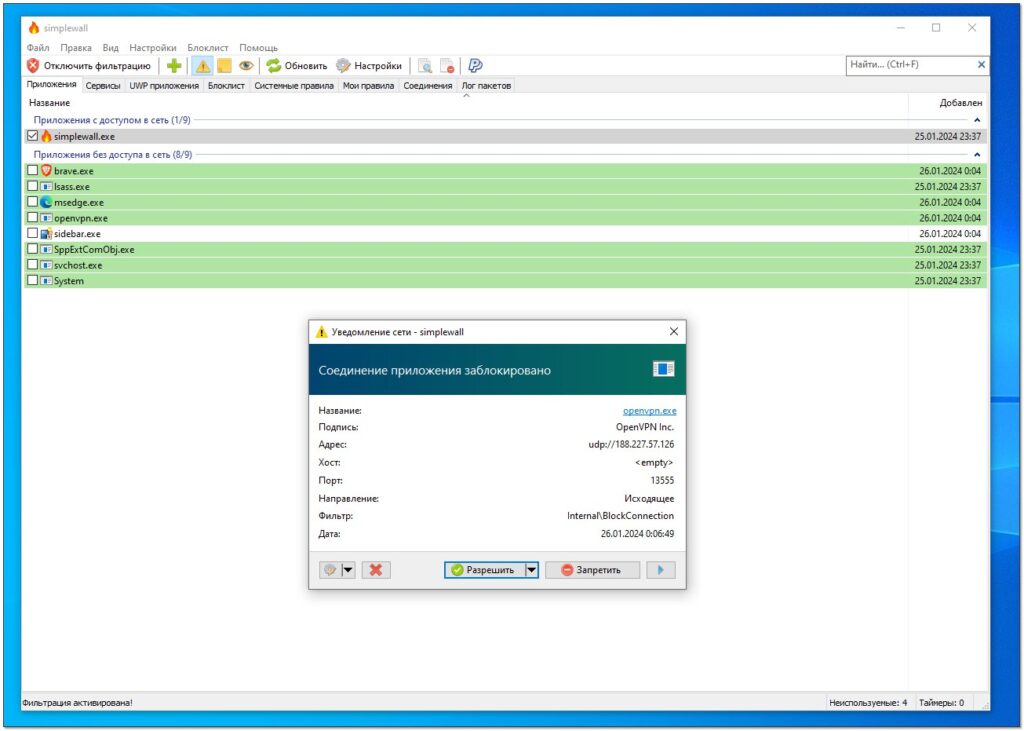Click the red X icon in the notification dialog
Image resolution: width=1024 pixels, height=731 pixels.
(376, 569)
